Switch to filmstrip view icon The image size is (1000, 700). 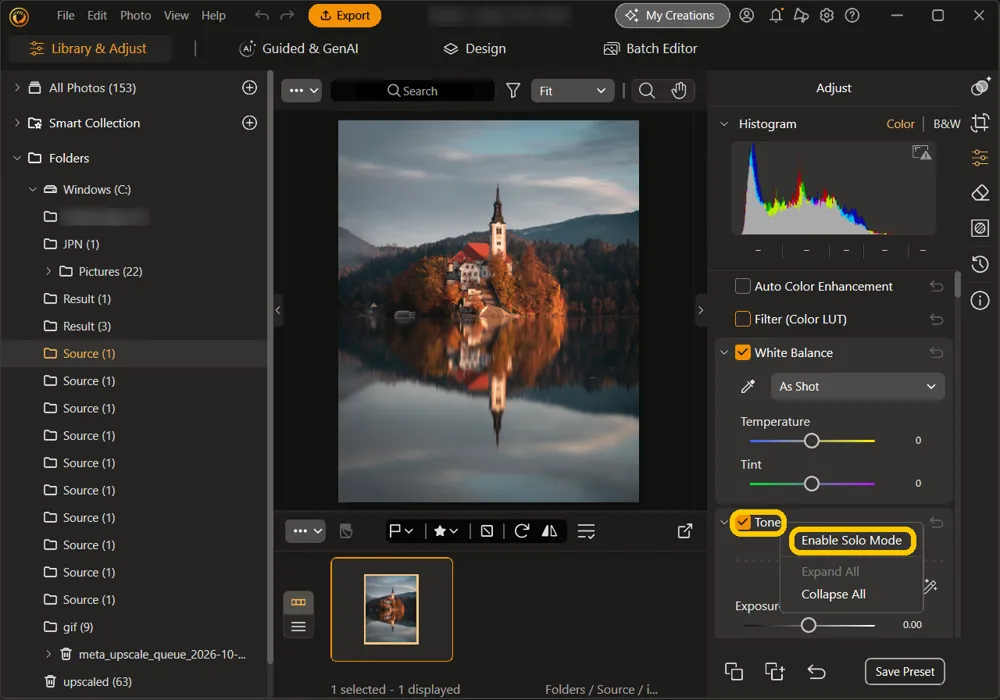(298, 602)
